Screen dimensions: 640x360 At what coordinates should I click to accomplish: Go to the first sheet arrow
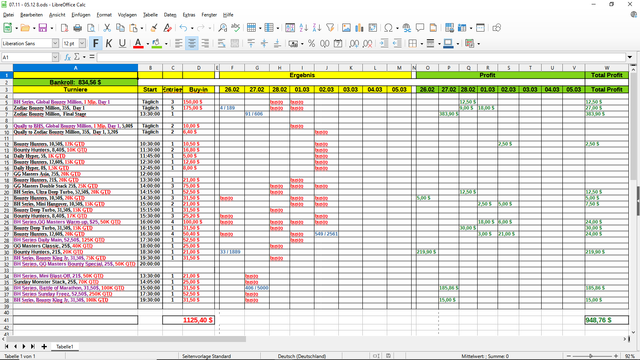(7, 347)
